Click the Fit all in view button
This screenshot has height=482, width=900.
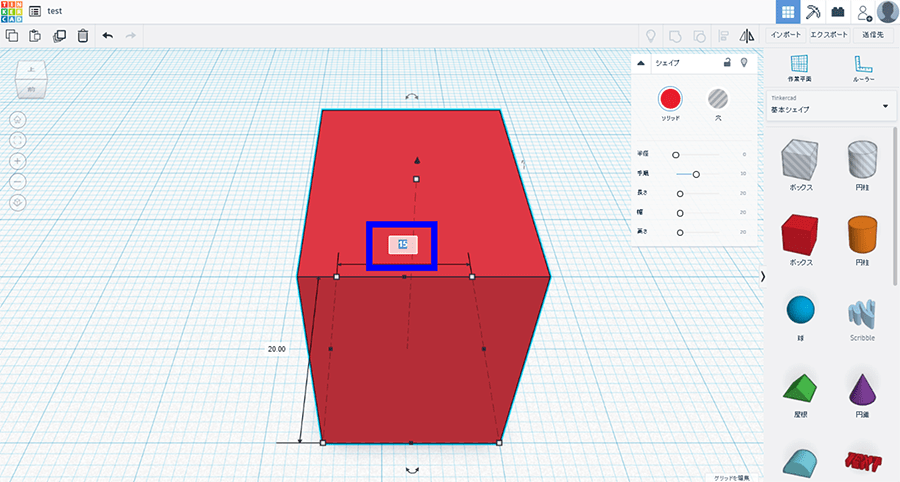click(18, 141)
